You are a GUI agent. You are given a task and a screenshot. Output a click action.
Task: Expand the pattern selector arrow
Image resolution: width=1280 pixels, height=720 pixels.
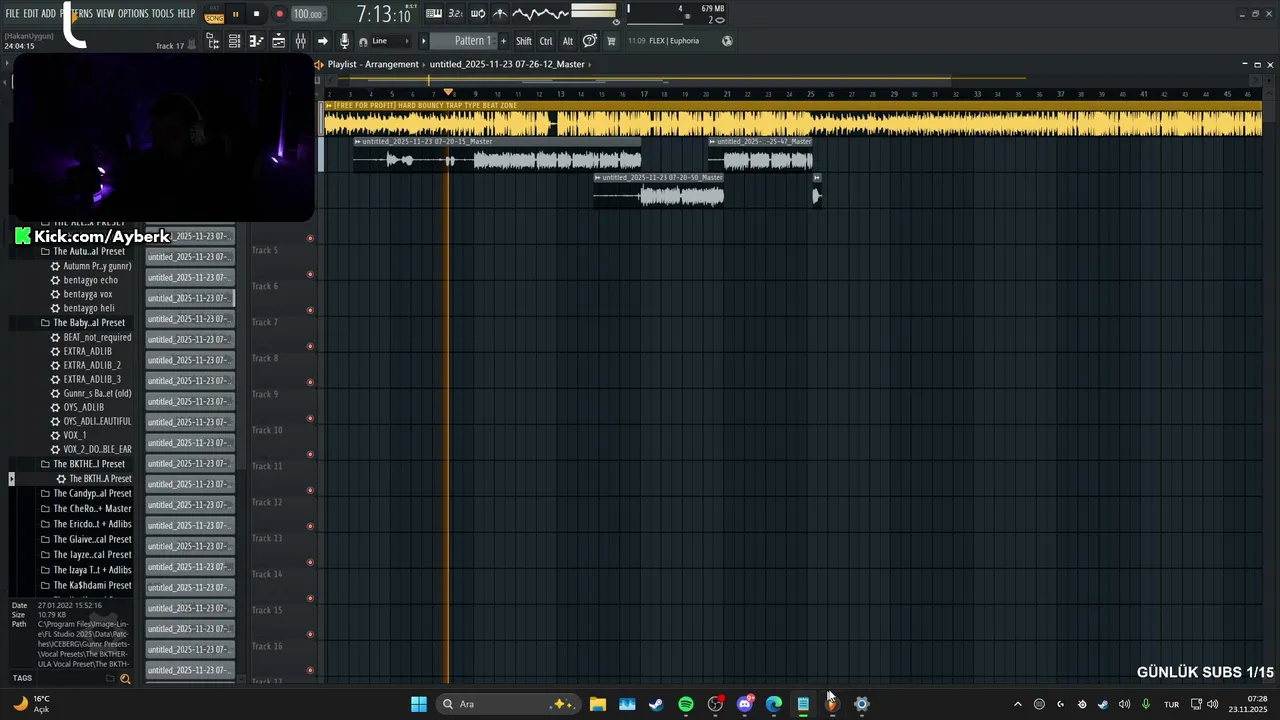click(423, 41)
